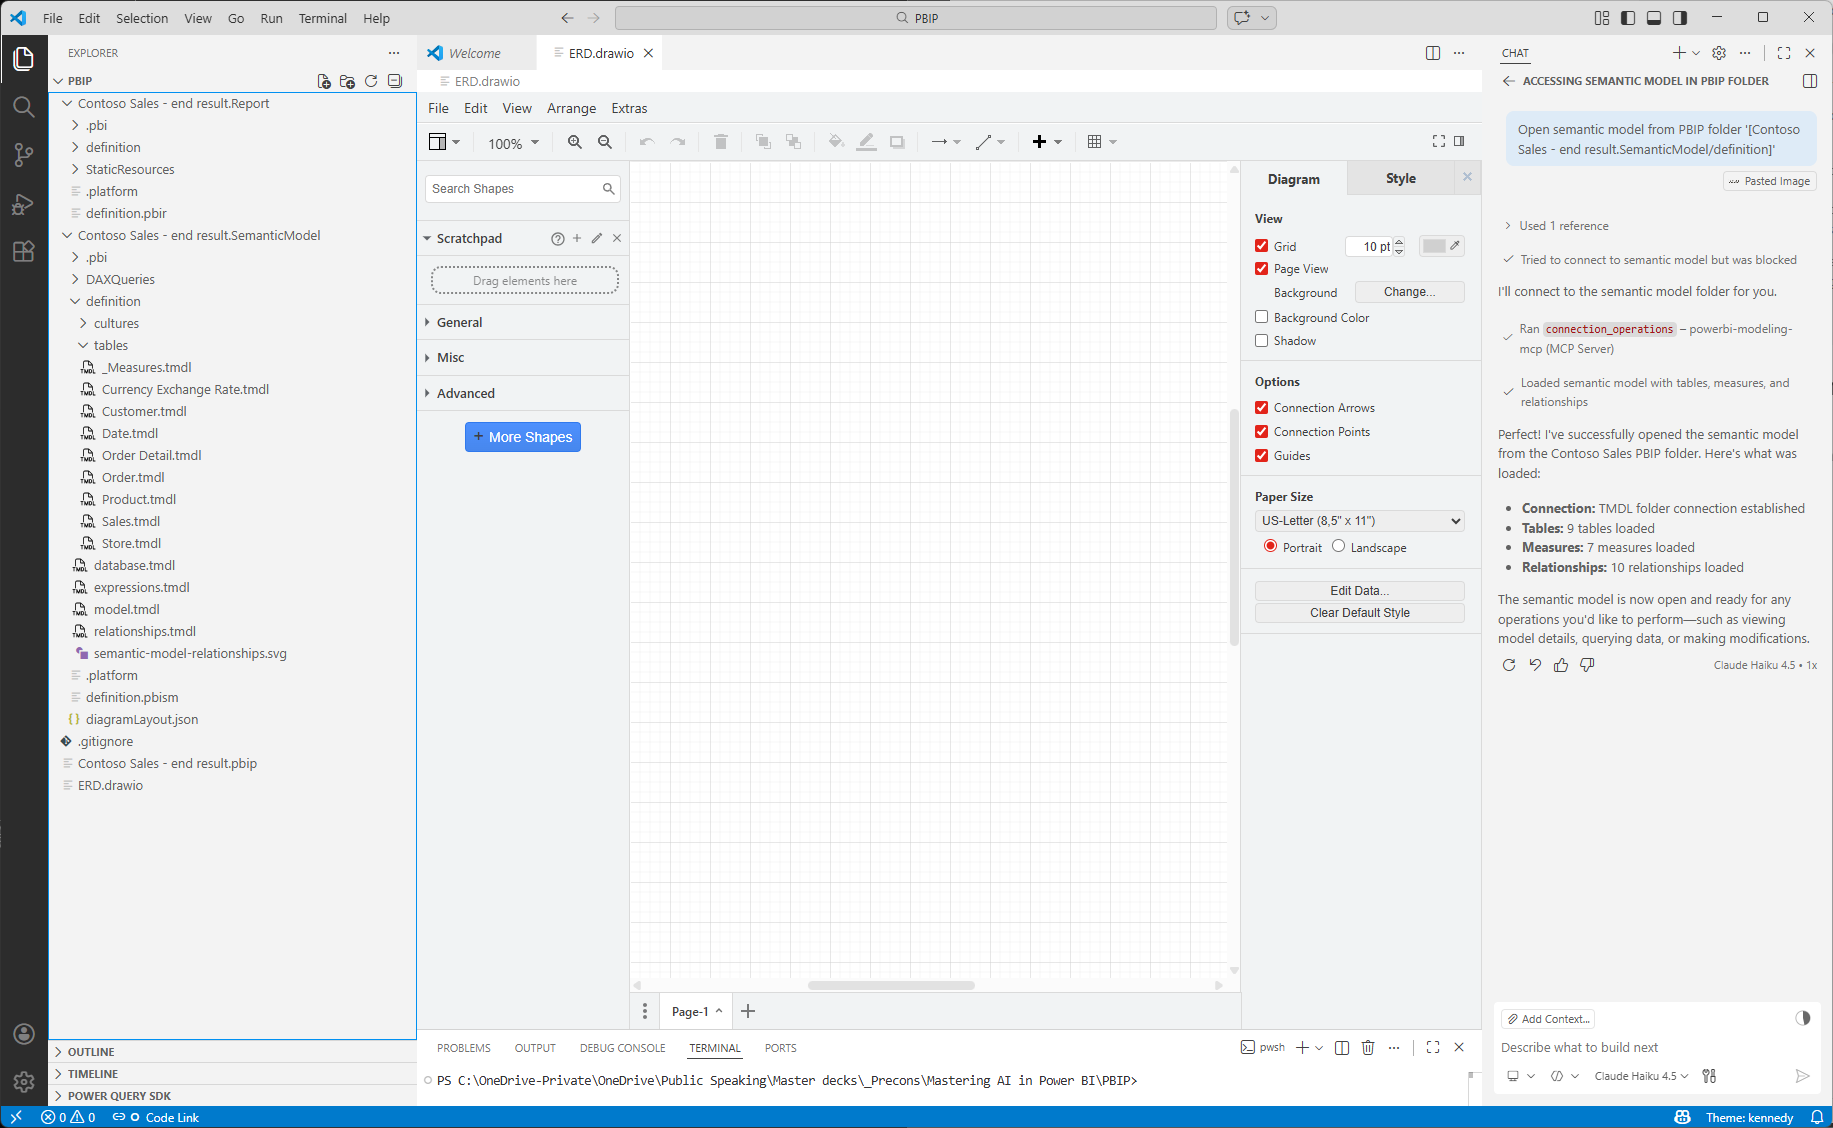Switch to the Style tab
The width and height of the screenshot is (1833, 1128).
click(x=1400, y=179)
